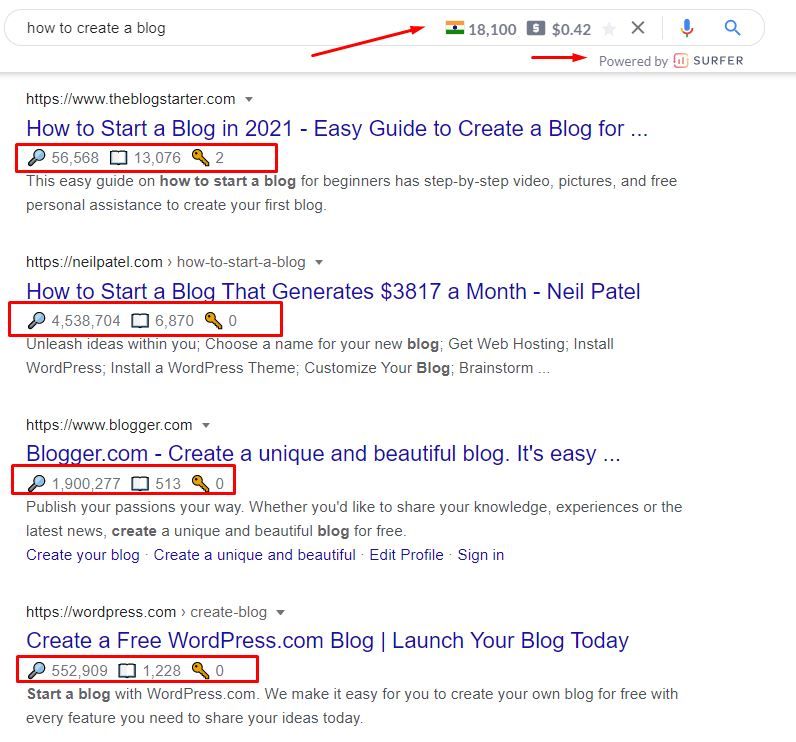Click the https://www.blogger.com URL text
Image resolution: width=796 pixels, height=742 pixels.
pos(109,425)
